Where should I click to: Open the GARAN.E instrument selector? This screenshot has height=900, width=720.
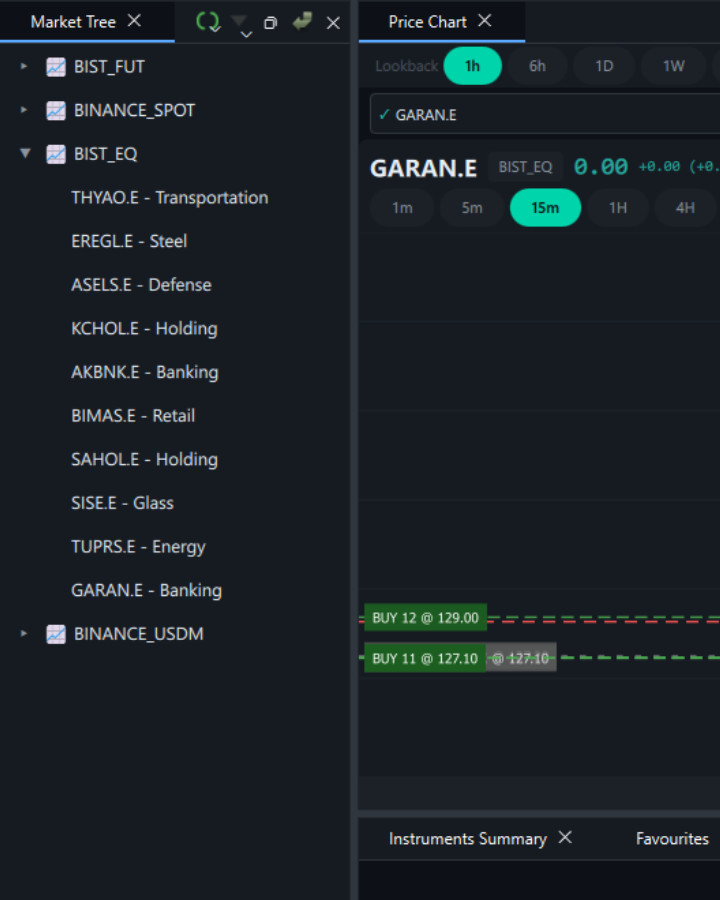pyautogui.click(x=545, y=114)
